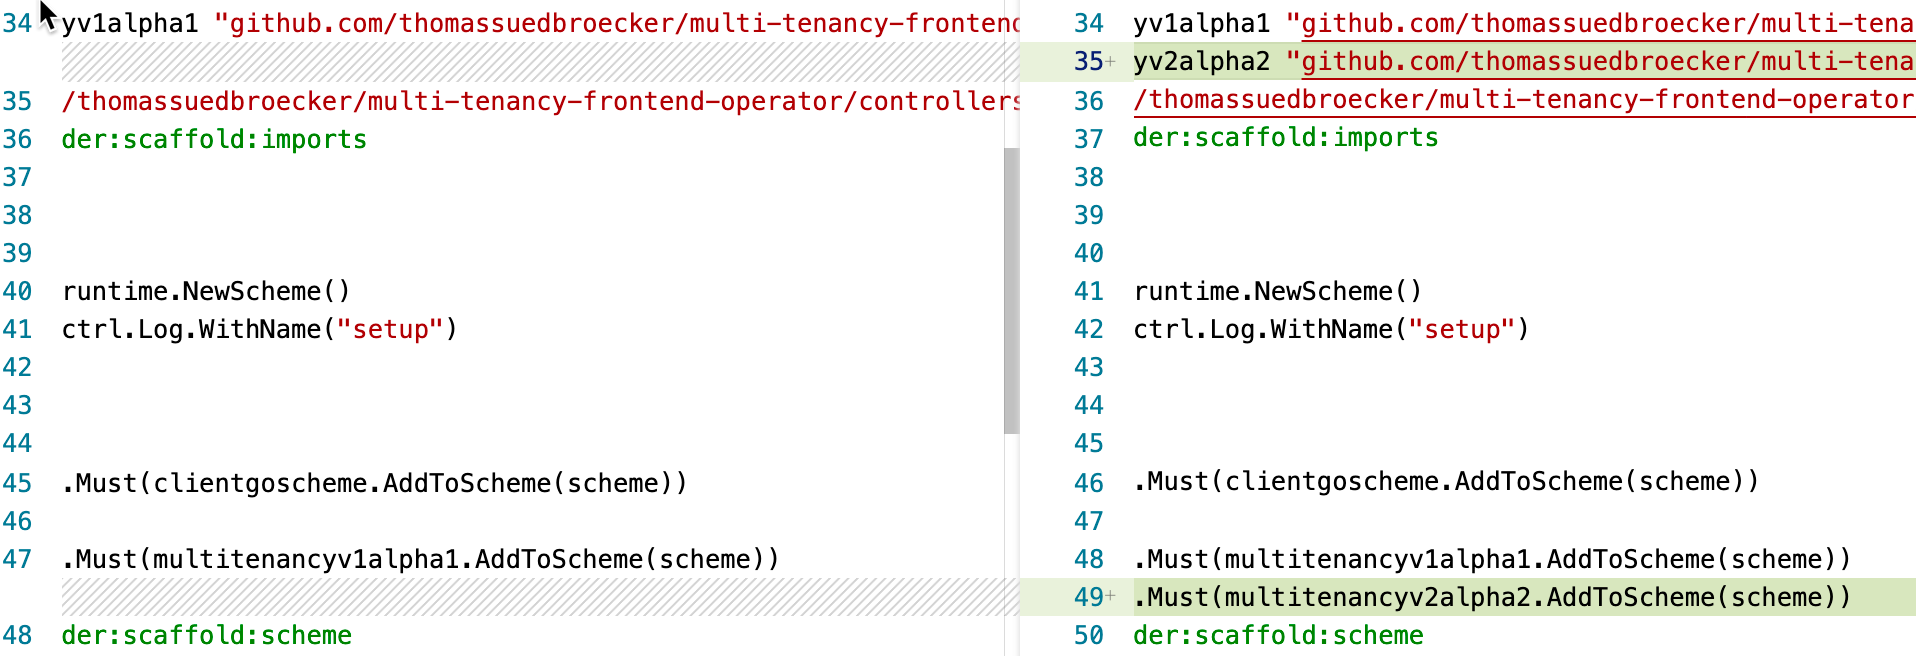Click the added multitenancyv2alpha2.AddToScheme line
Screen dimensions: 1916x656
1492,597
